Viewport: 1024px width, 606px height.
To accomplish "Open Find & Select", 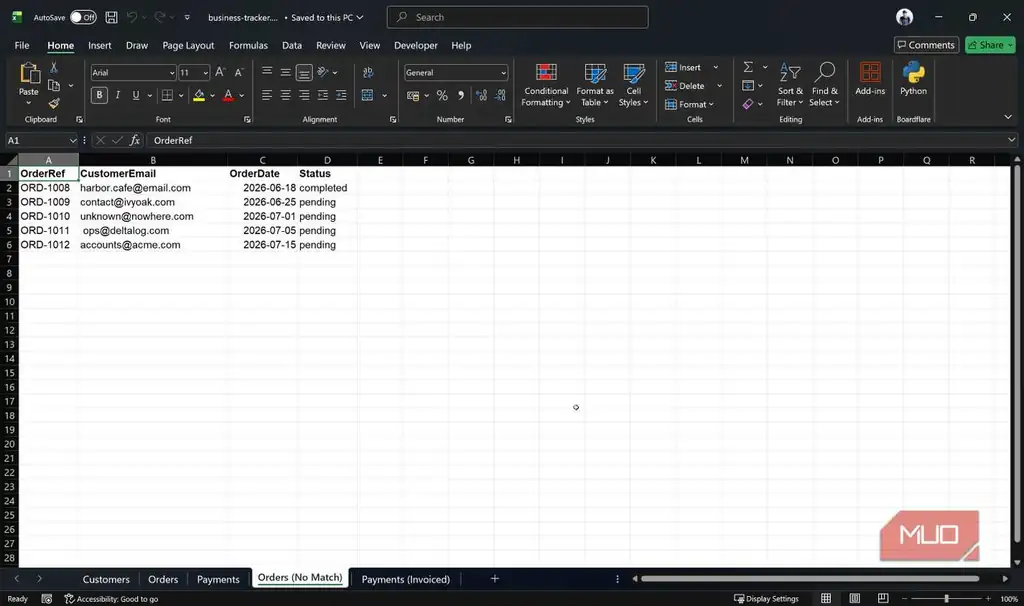I will [824, 85].
